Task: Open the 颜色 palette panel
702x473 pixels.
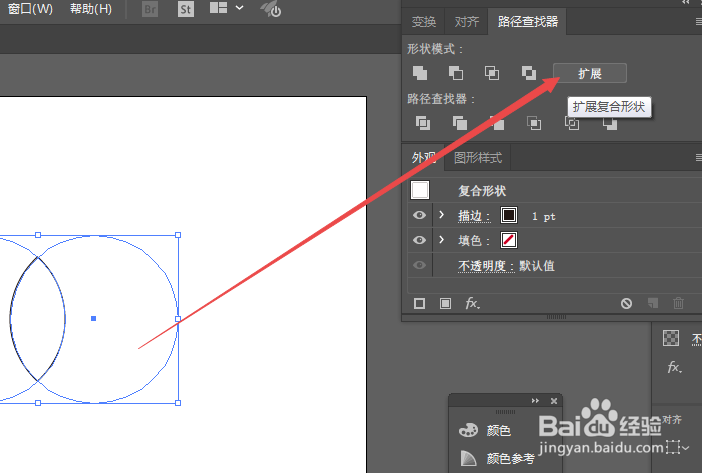Action: pyautogui.click(x=485, y=430)
